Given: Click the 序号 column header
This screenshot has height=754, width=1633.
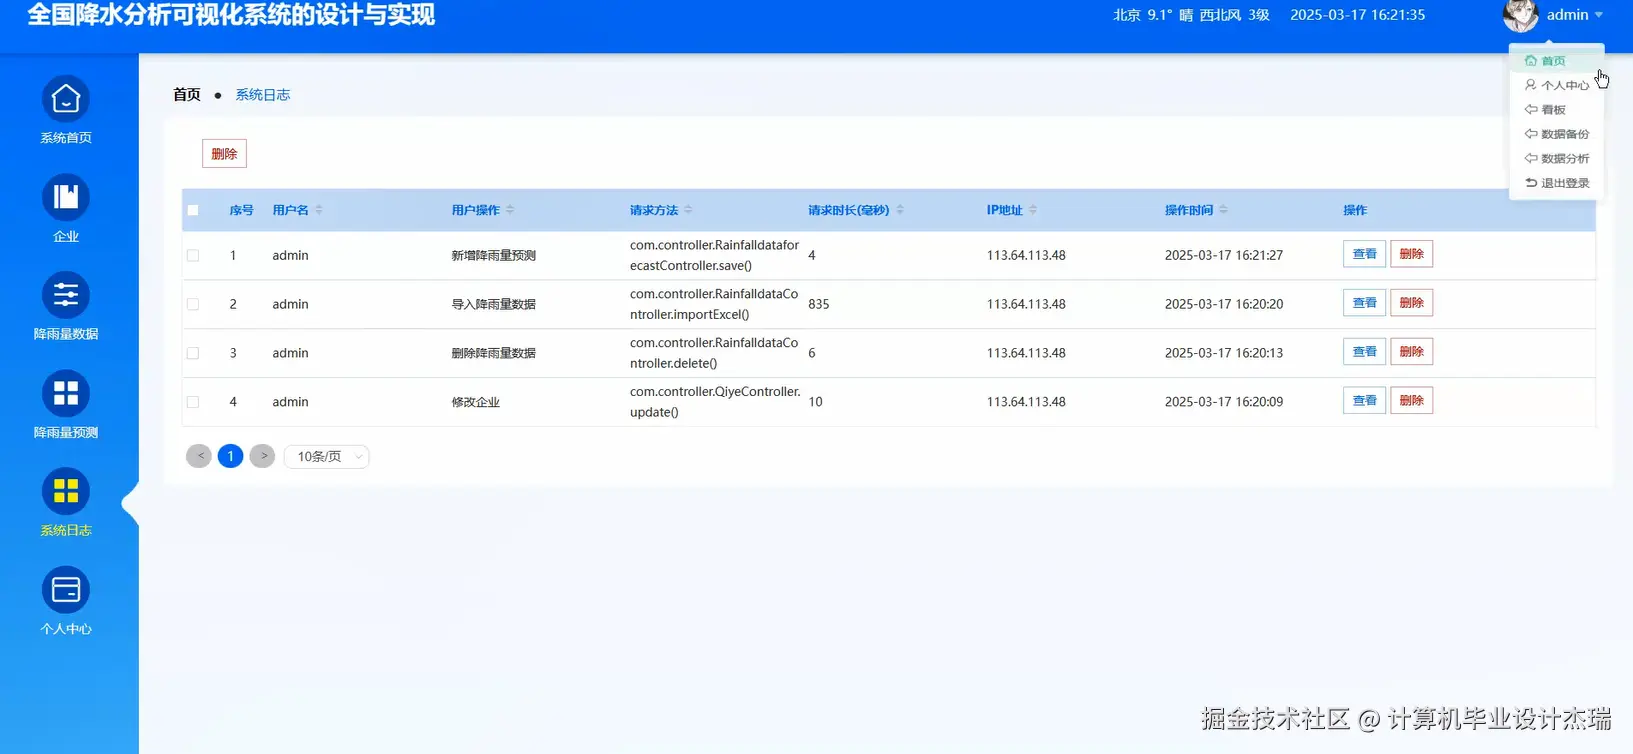Looking at the screenshot, I should [x=241, y=210].
